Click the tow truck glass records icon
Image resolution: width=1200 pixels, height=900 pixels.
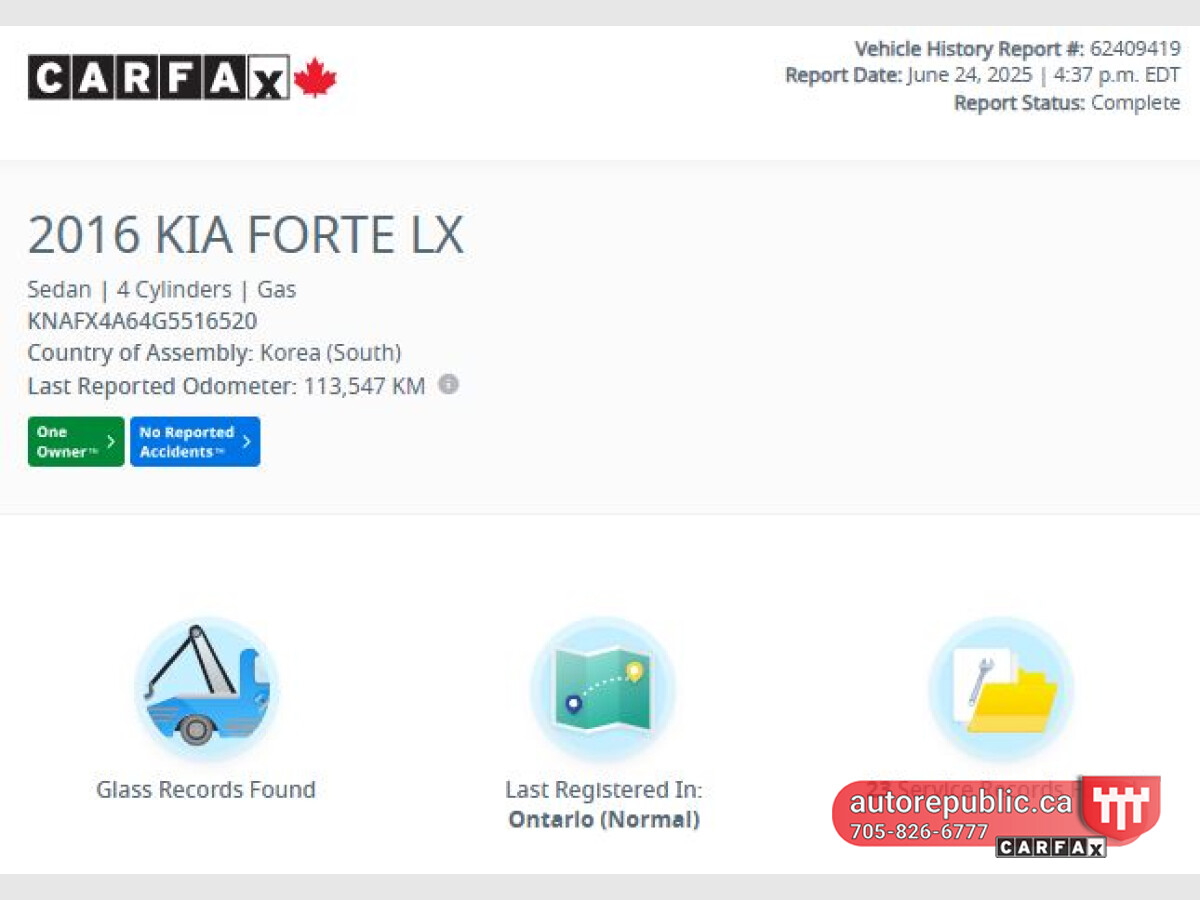click(206, 689)
